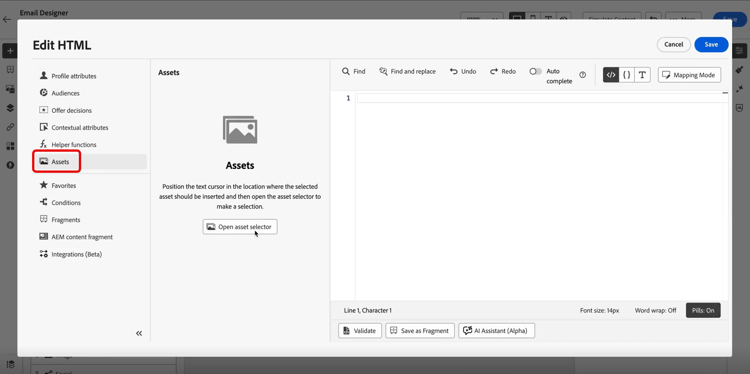Click brush styles icon in Email Designer
Image resolution: width=750 pixels, height=374 pixels.
pyautogui.click(x=739, y=70)
